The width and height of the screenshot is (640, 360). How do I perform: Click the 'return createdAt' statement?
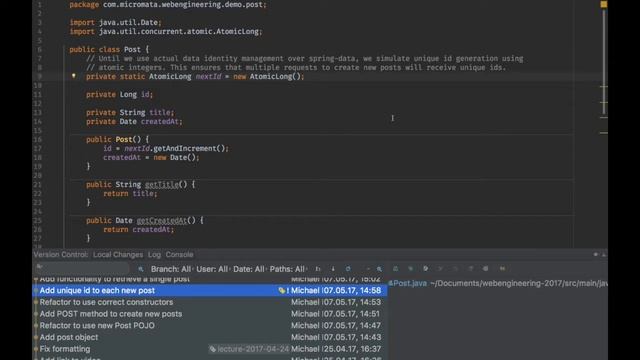point(139,229)
